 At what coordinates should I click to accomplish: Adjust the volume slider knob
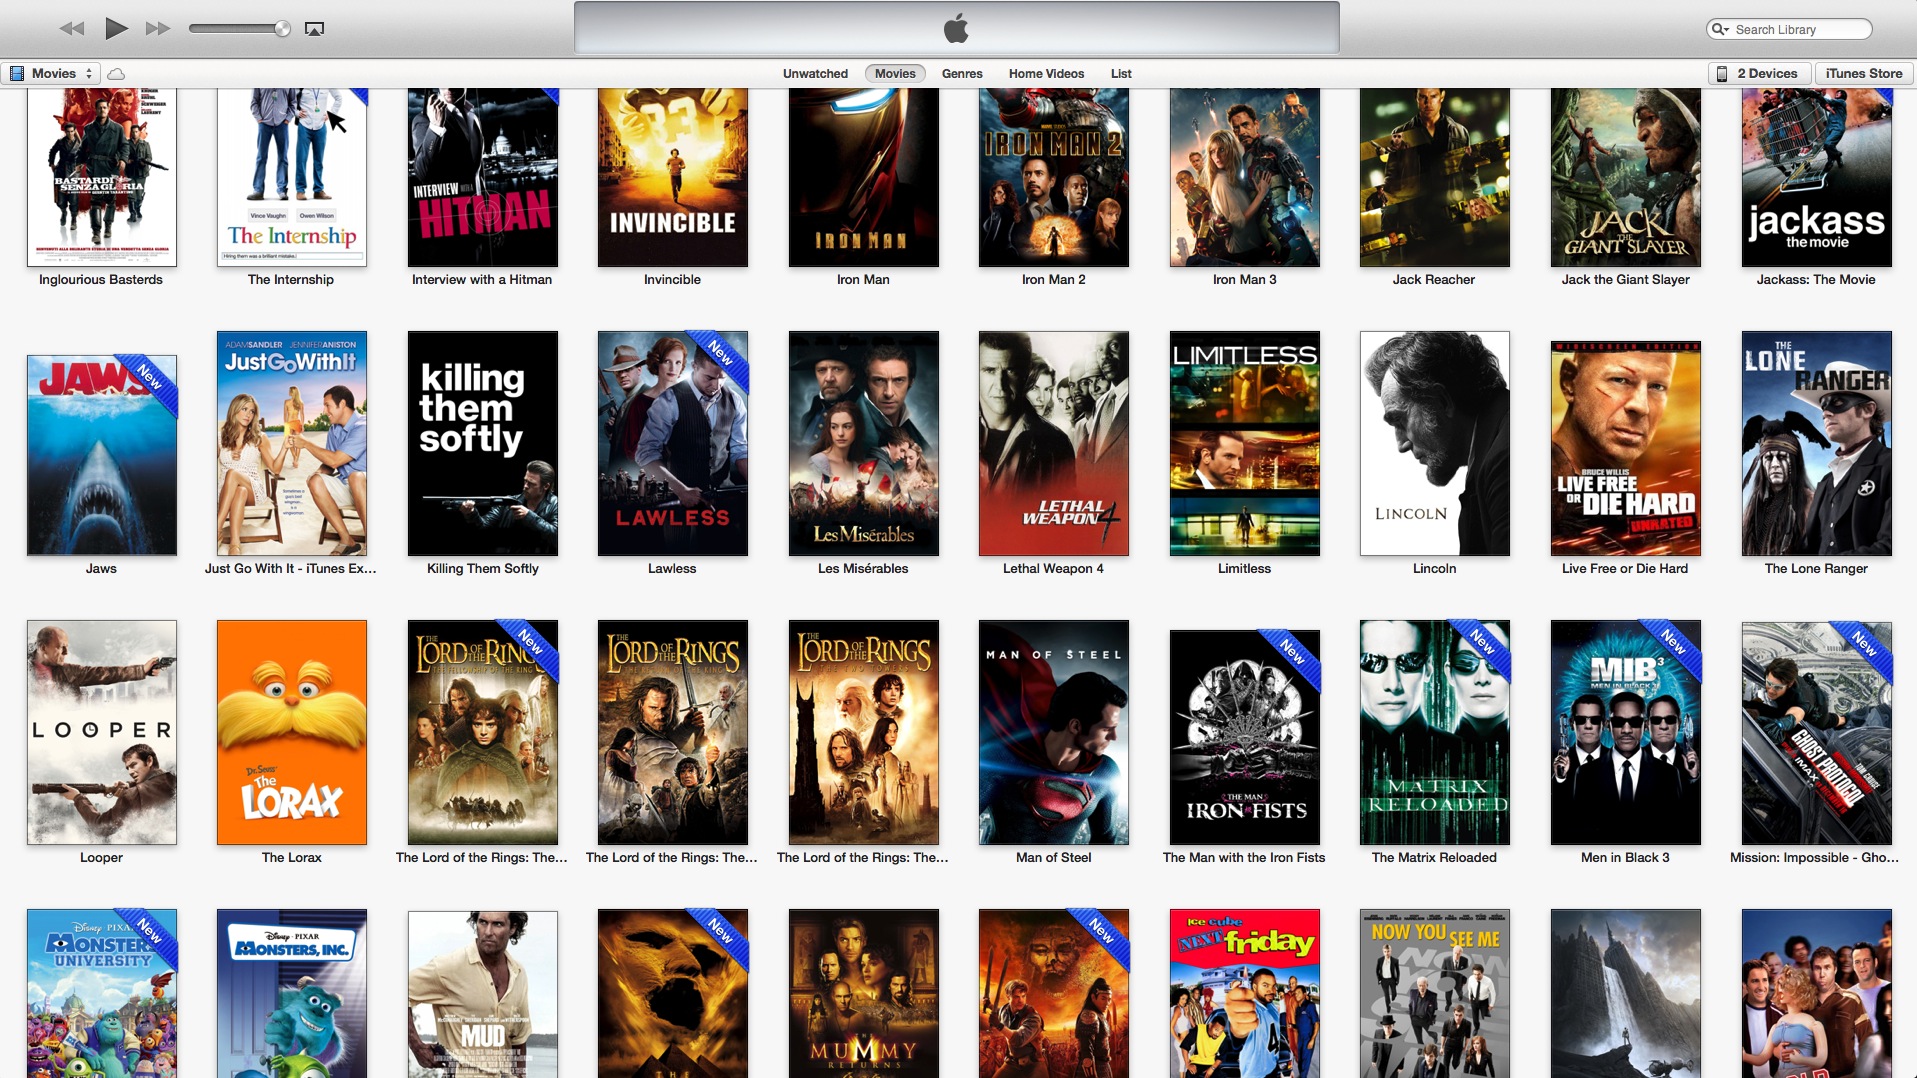283,29
